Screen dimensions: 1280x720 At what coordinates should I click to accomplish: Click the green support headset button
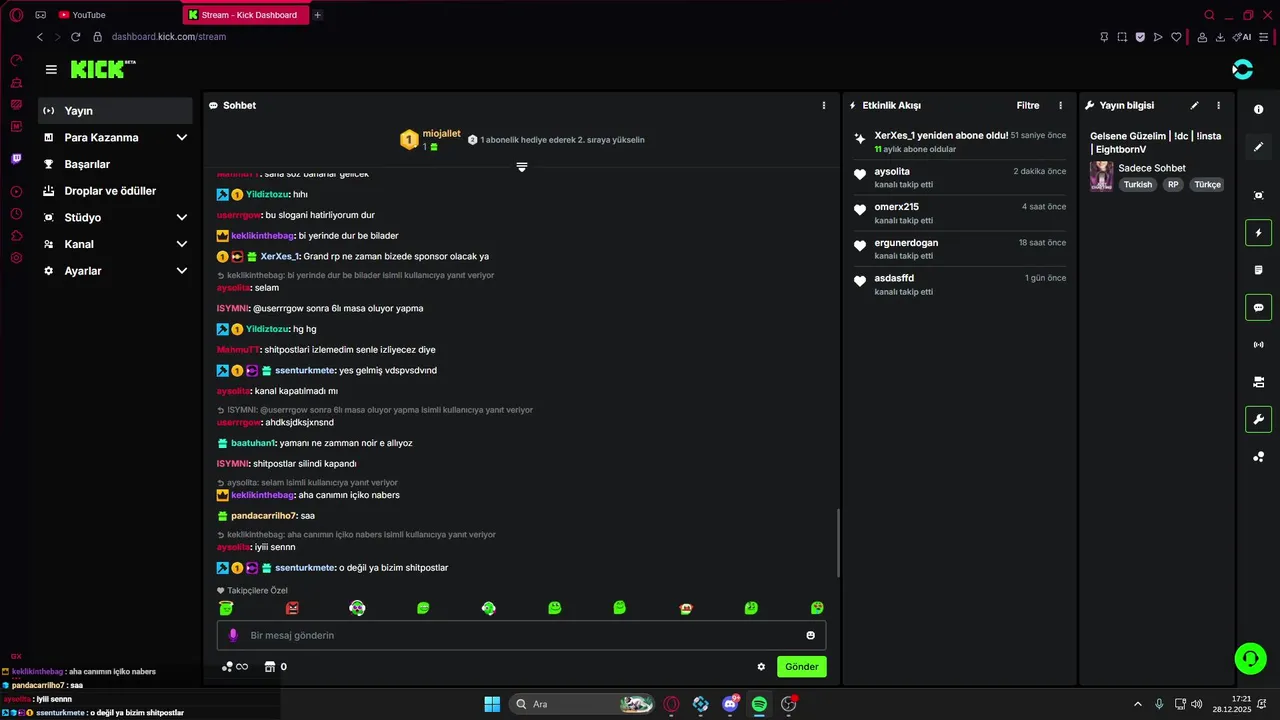[x=1250, y=658]
